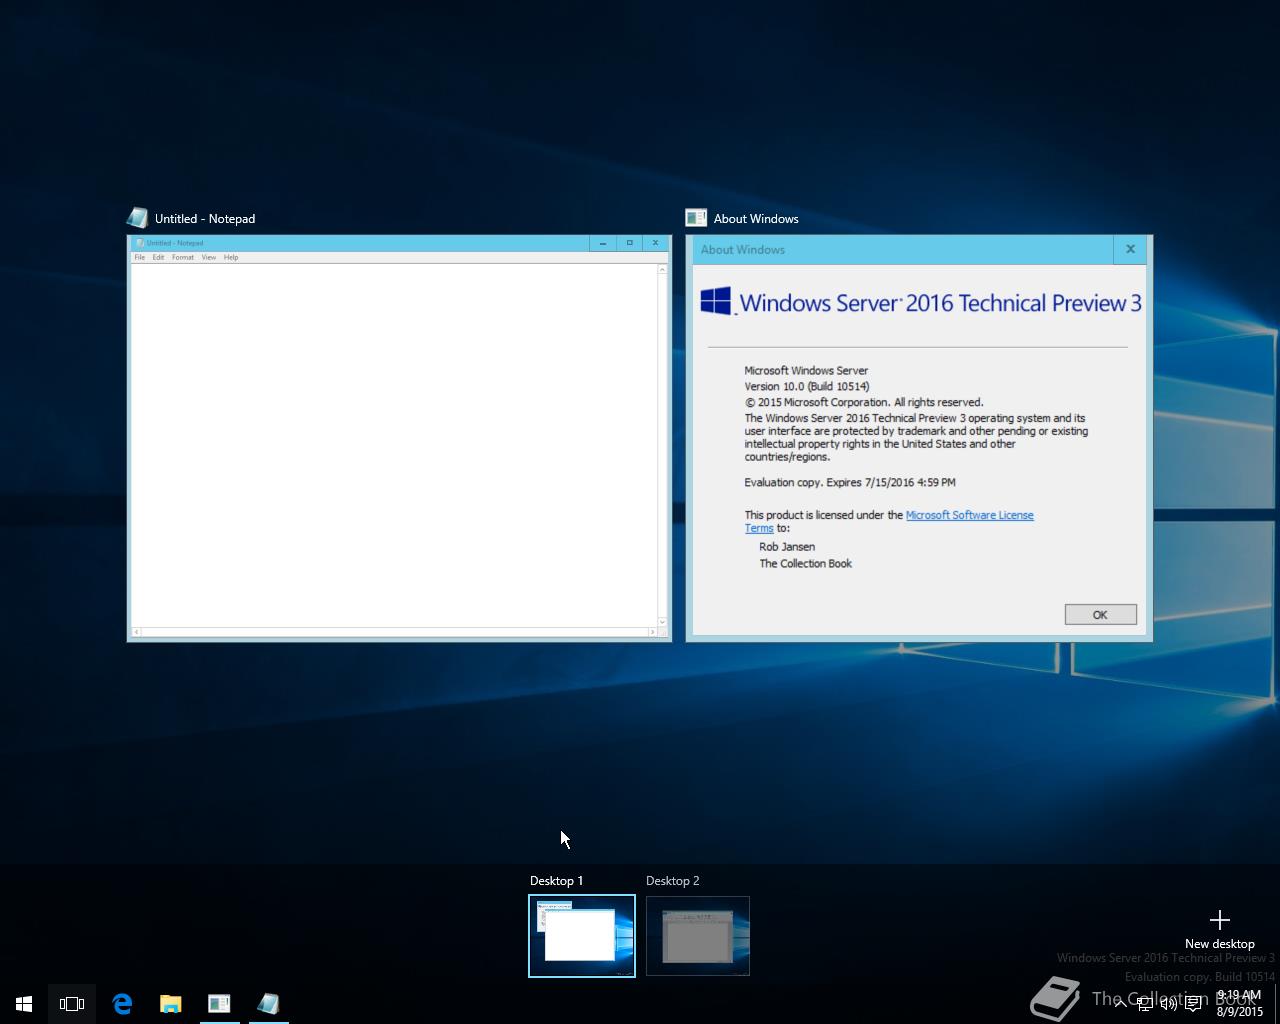
Task: Switch to the Desktop 1 thumbnail
Action: (582, 936)
